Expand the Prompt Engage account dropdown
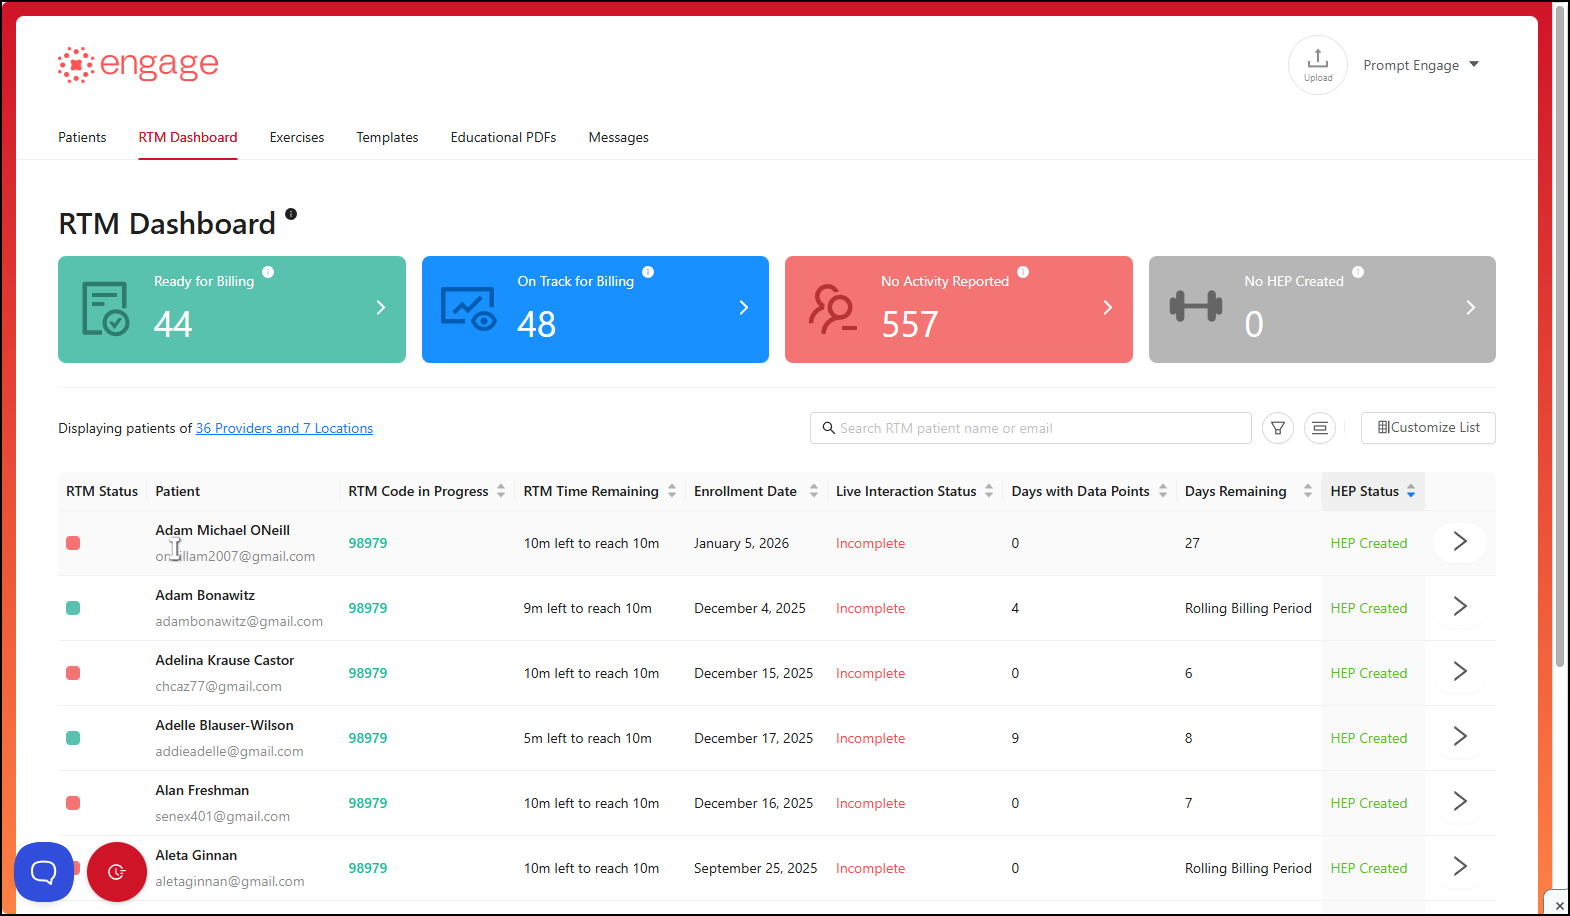 pos(1421,65)
